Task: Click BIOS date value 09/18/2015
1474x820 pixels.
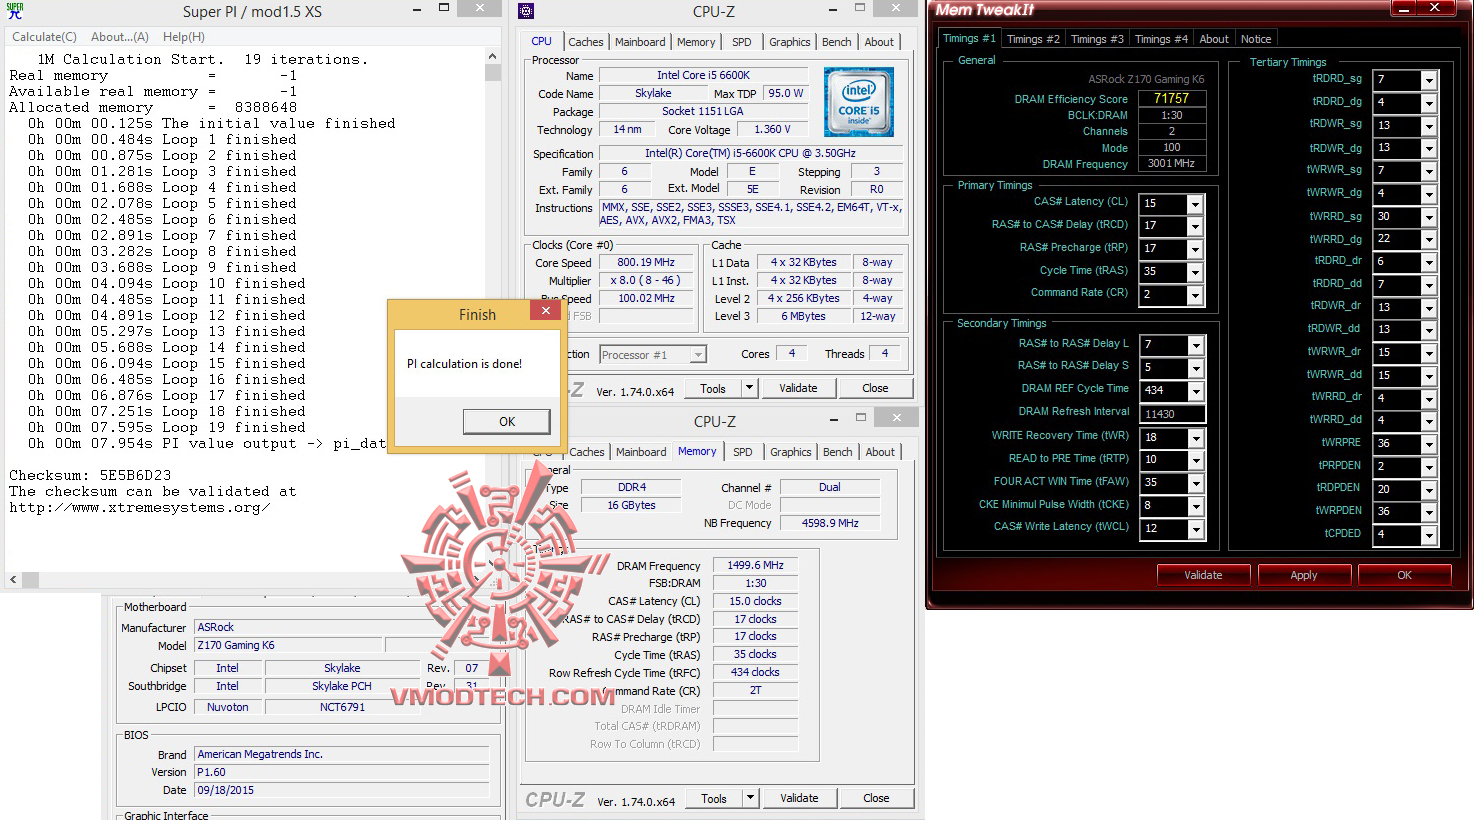Action: pyautogui.click(x=342, y=790)
